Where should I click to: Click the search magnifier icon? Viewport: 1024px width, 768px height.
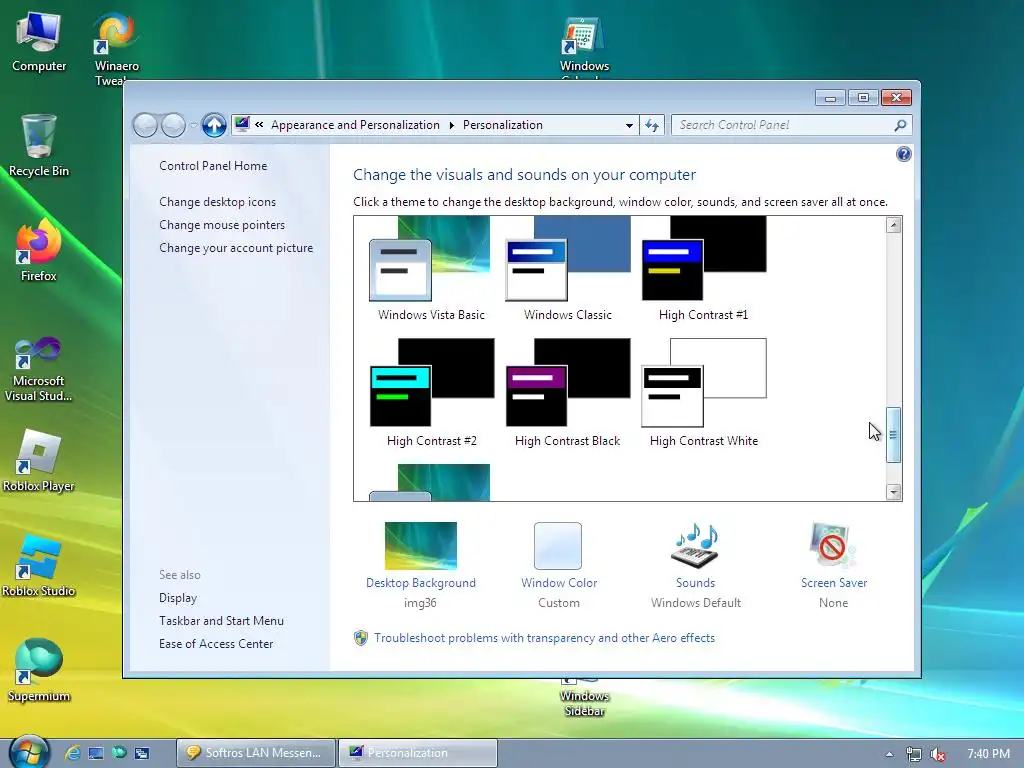[900, 125]
